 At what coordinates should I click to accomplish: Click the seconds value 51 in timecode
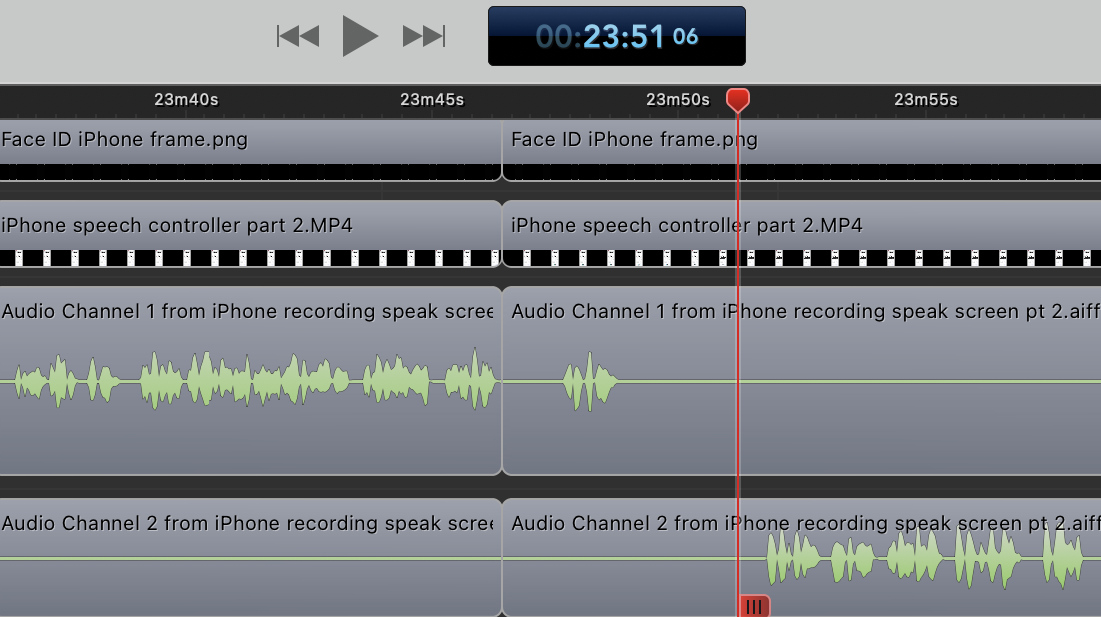tap(645, 37)
